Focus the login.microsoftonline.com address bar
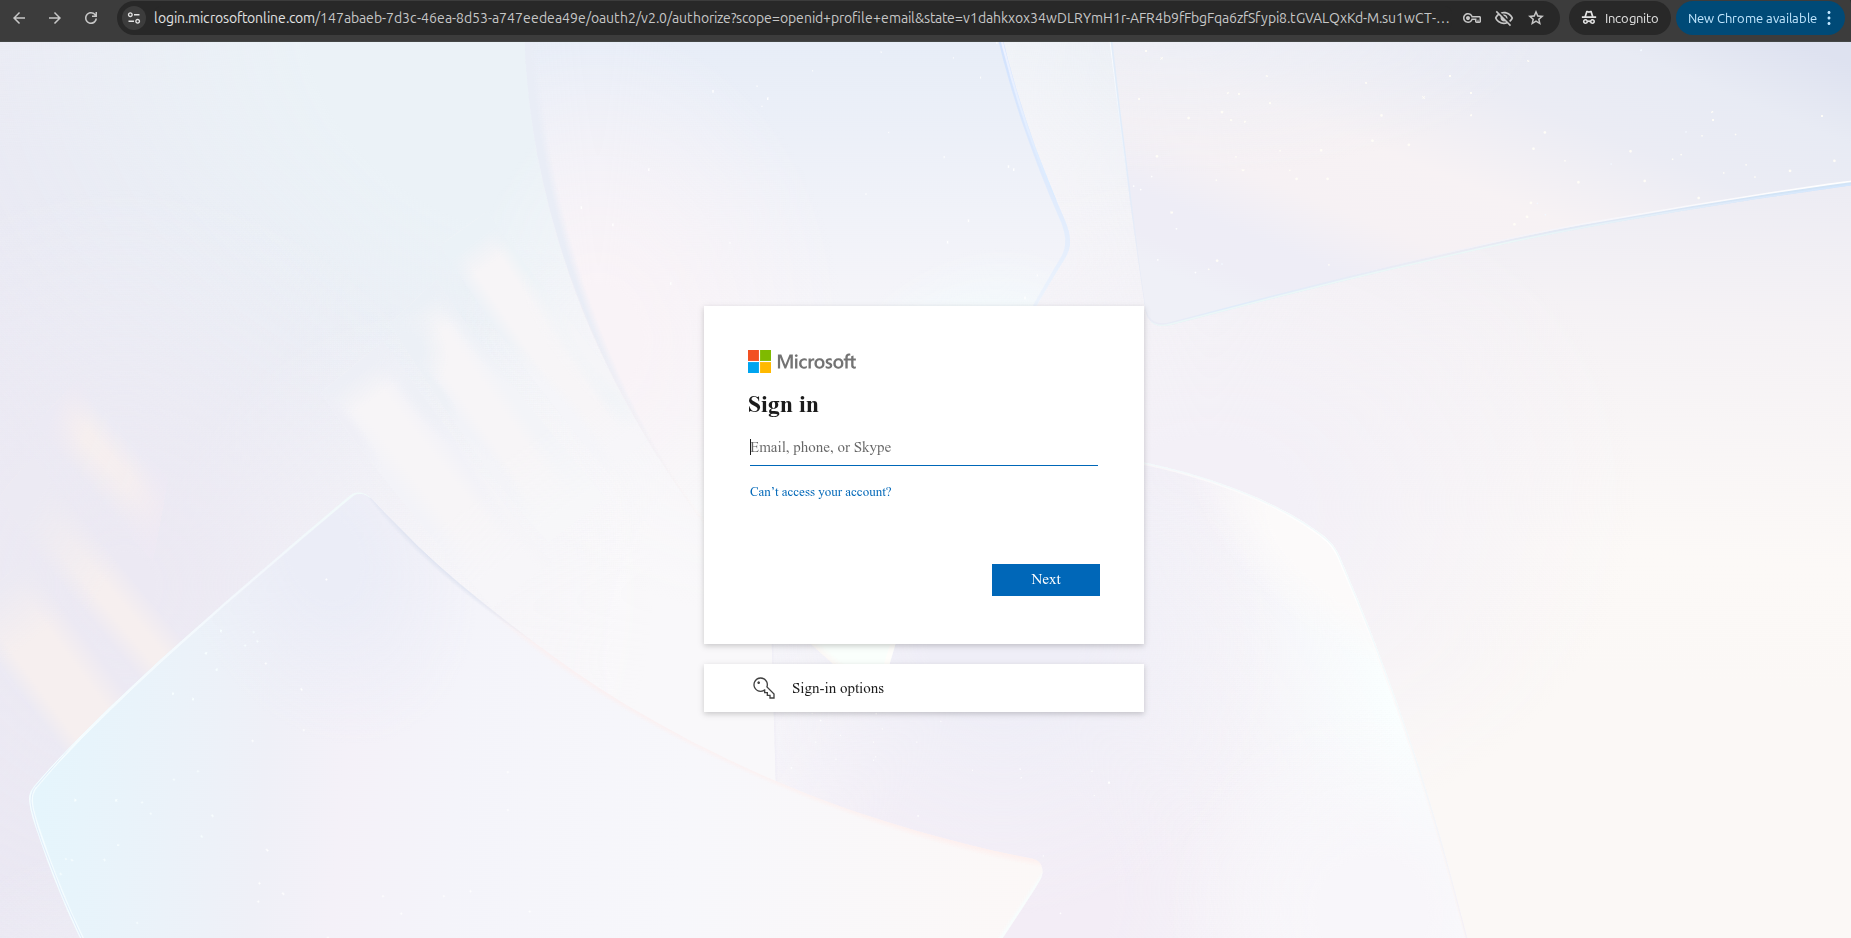 800,18
